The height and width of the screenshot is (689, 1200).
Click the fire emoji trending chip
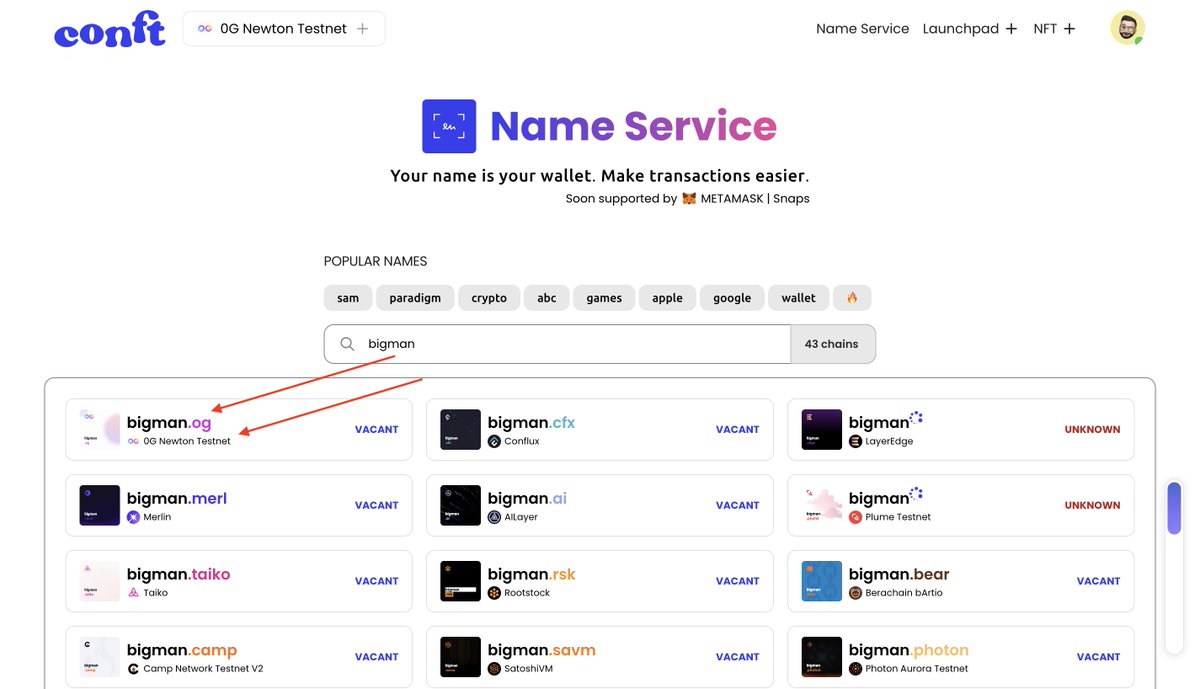852,298
